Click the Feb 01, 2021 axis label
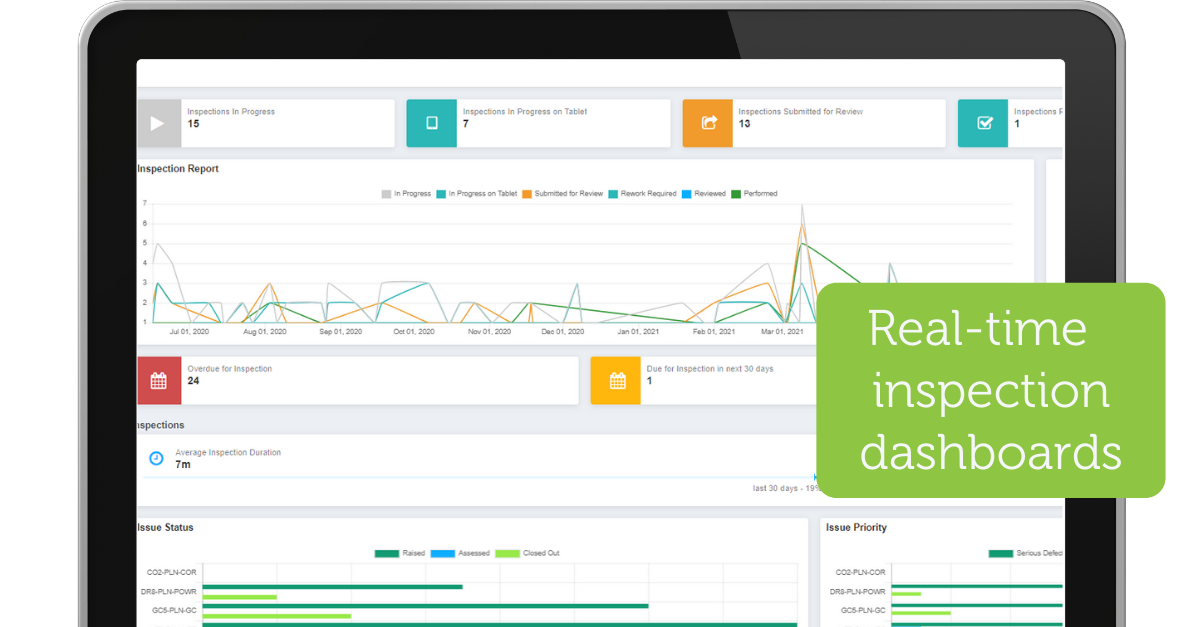Viewport: 1200px width, 627px height. click(714, 331)
